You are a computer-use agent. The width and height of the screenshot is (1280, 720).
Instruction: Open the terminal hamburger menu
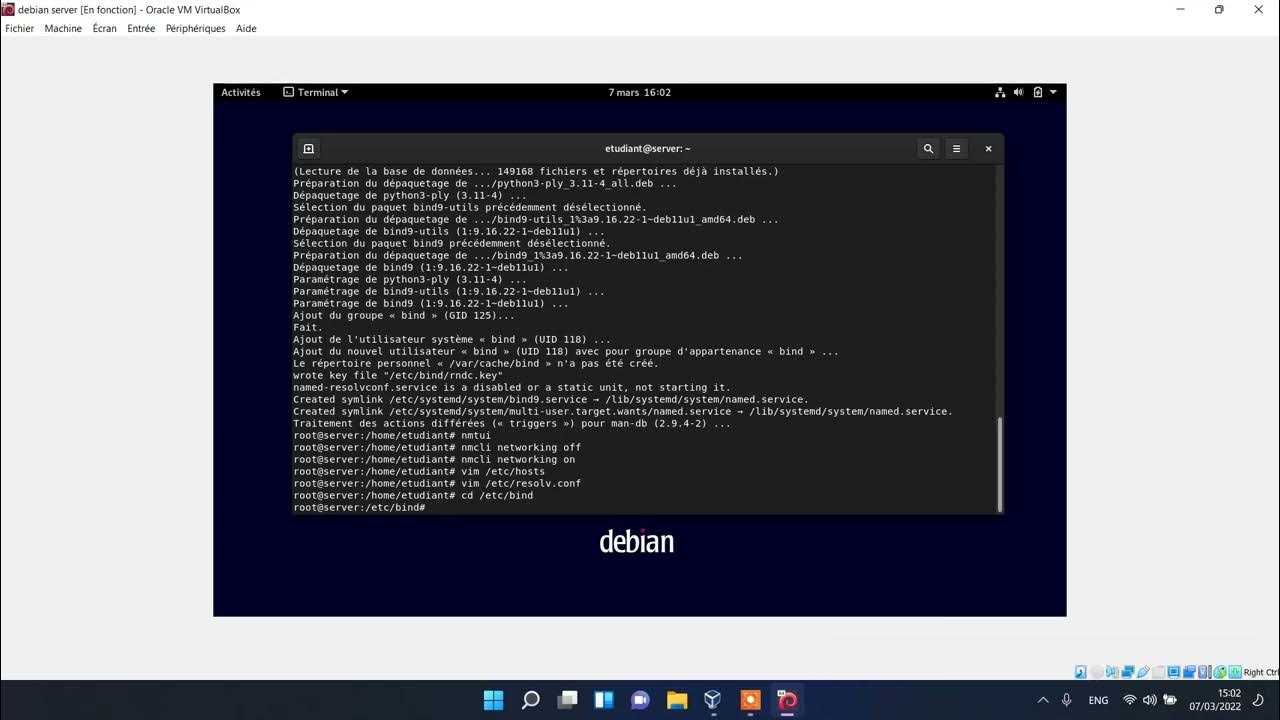coord(956,148)
